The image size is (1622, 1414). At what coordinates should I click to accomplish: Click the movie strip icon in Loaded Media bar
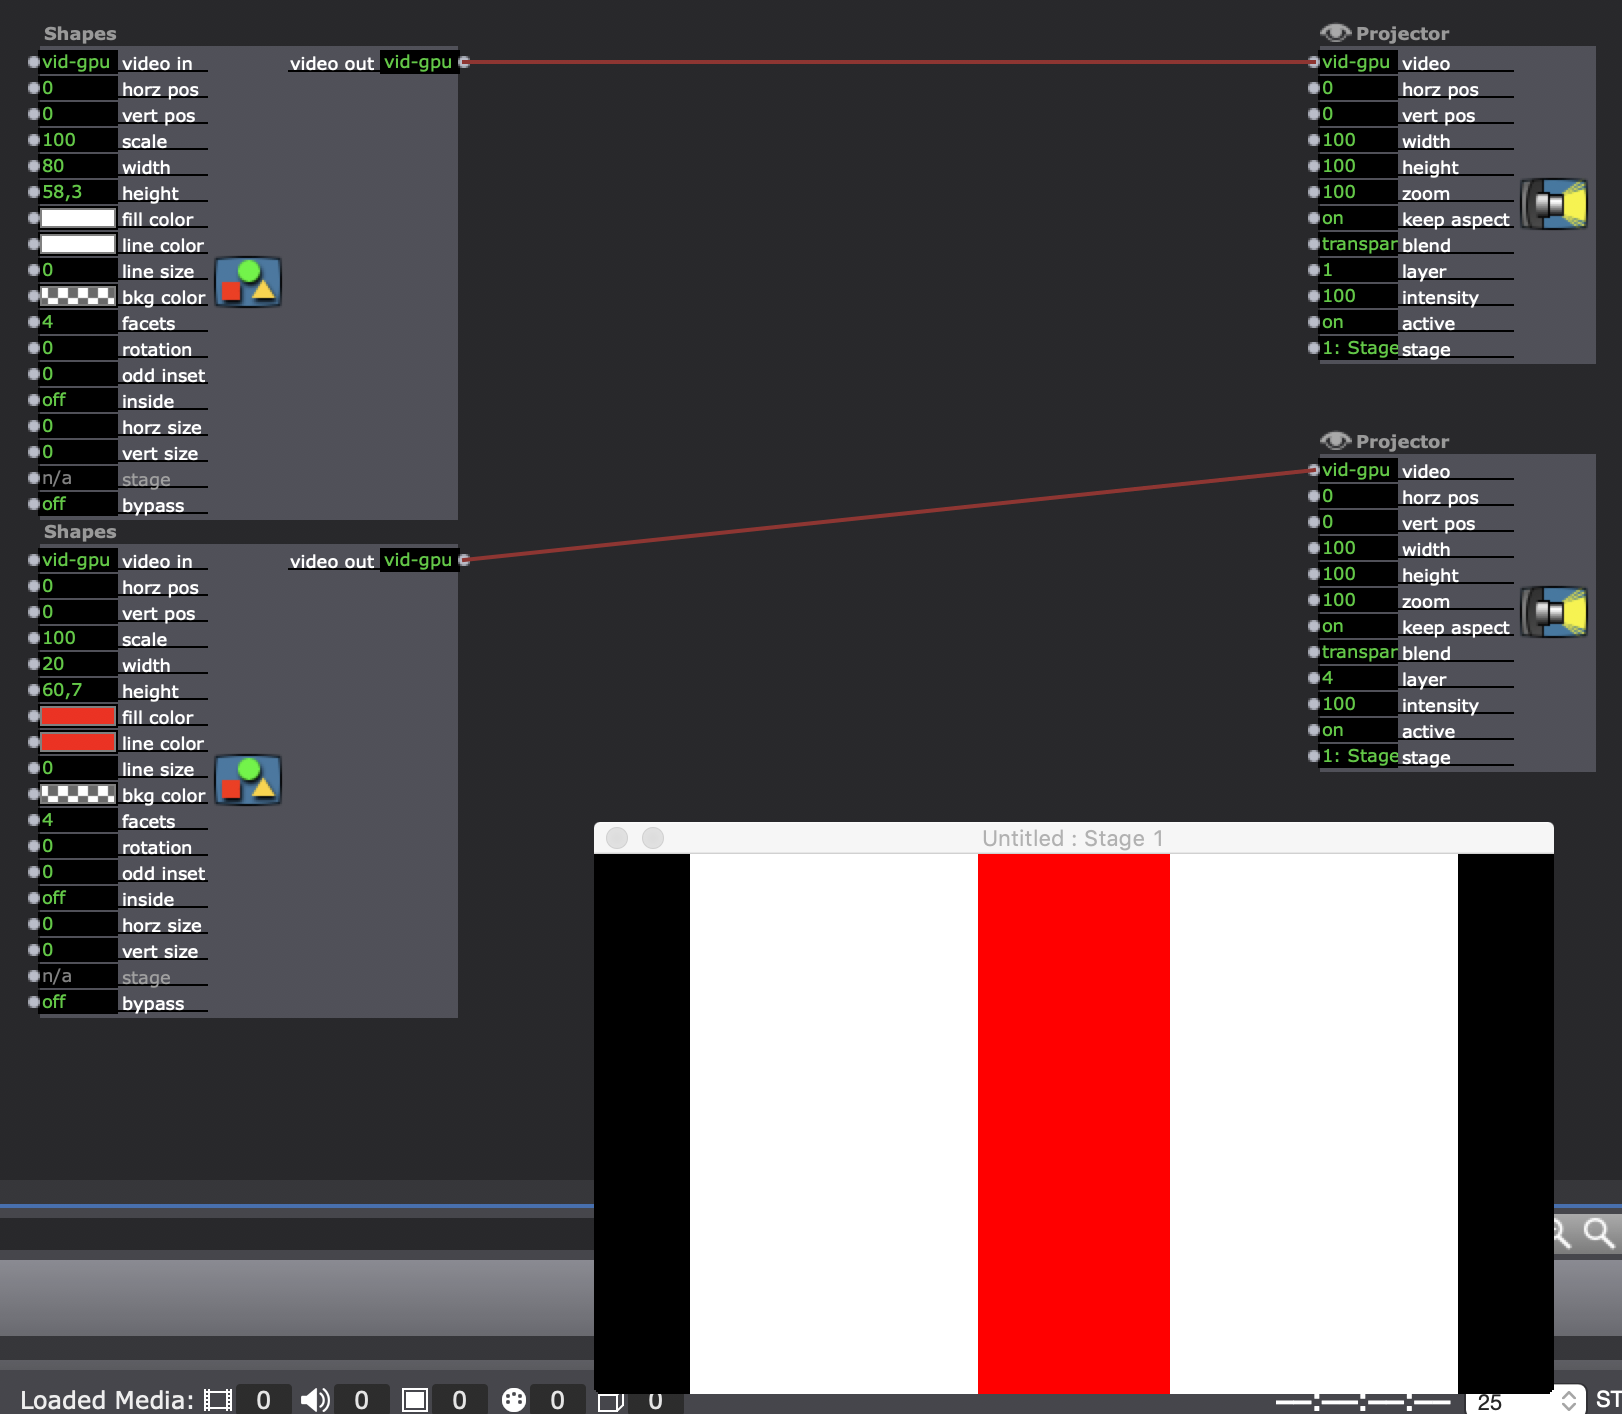pyautogui.click(x=218, y=1399)
